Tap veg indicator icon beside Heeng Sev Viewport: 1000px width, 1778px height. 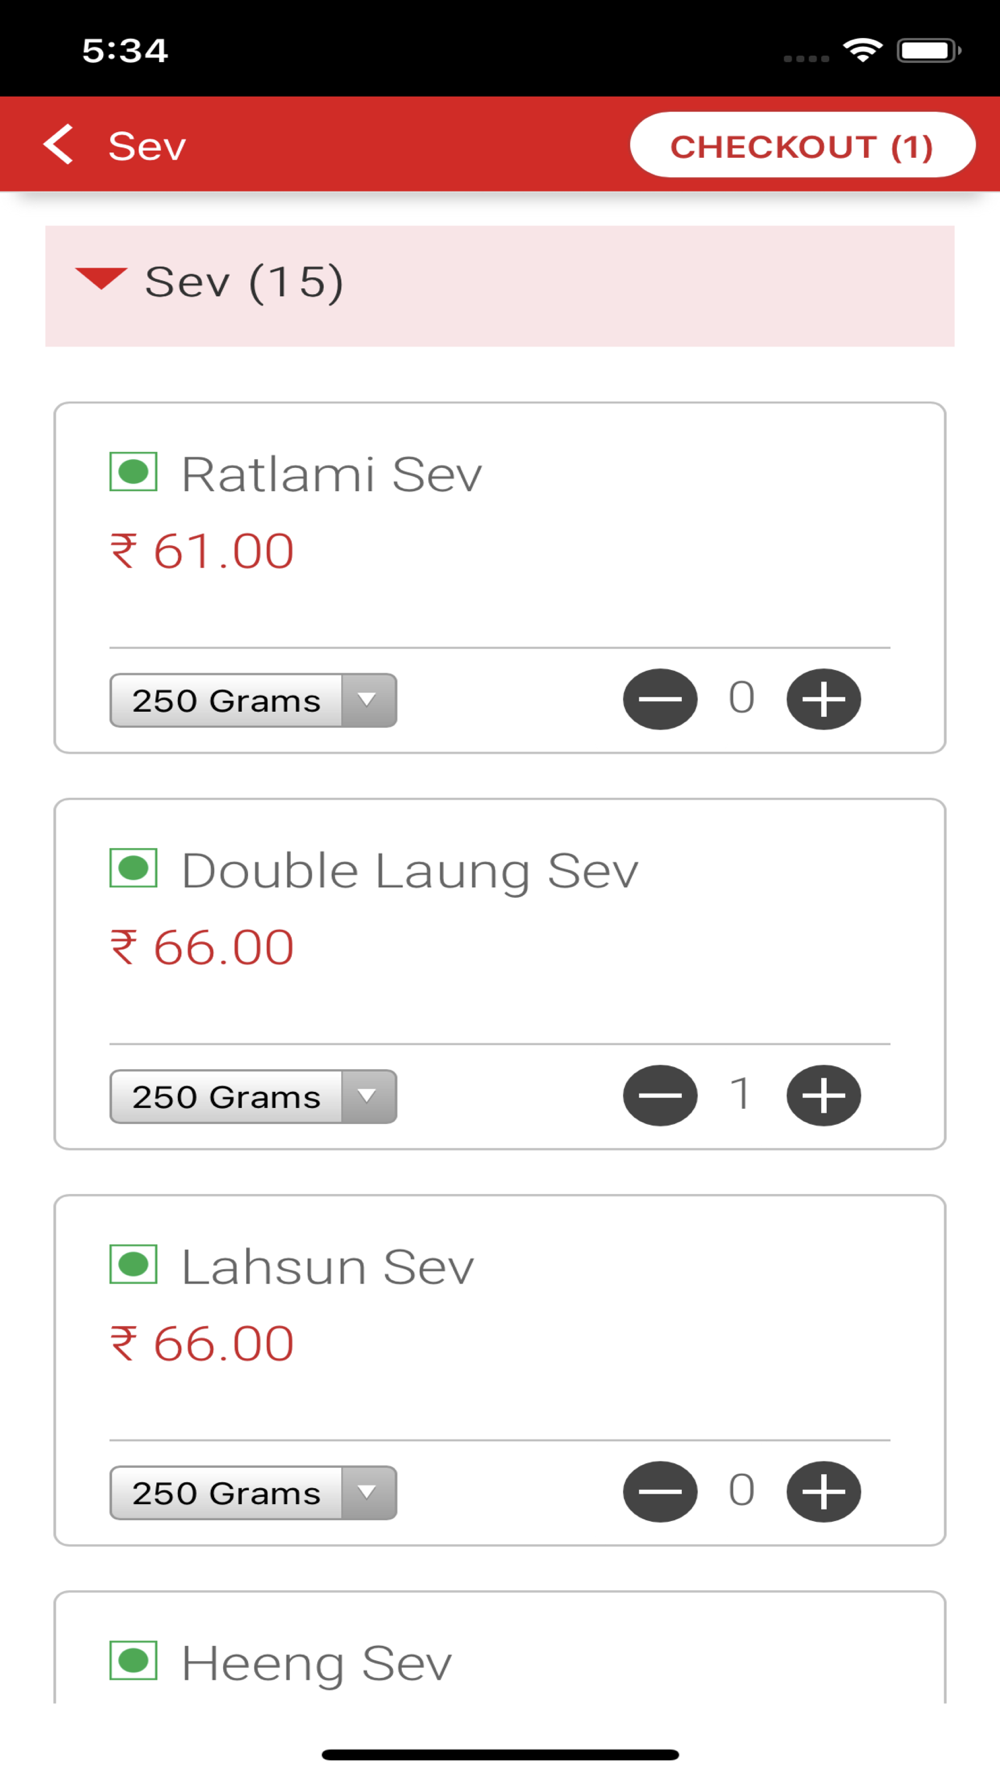pyautogui.click(x=133, y=1661)
